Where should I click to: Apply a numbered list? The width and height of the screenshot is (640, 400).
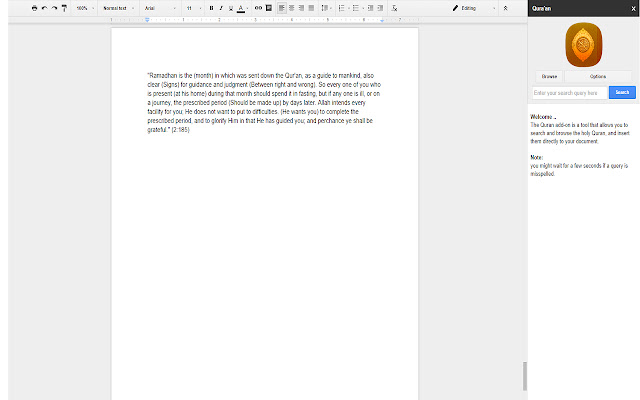tap(344, 8)
